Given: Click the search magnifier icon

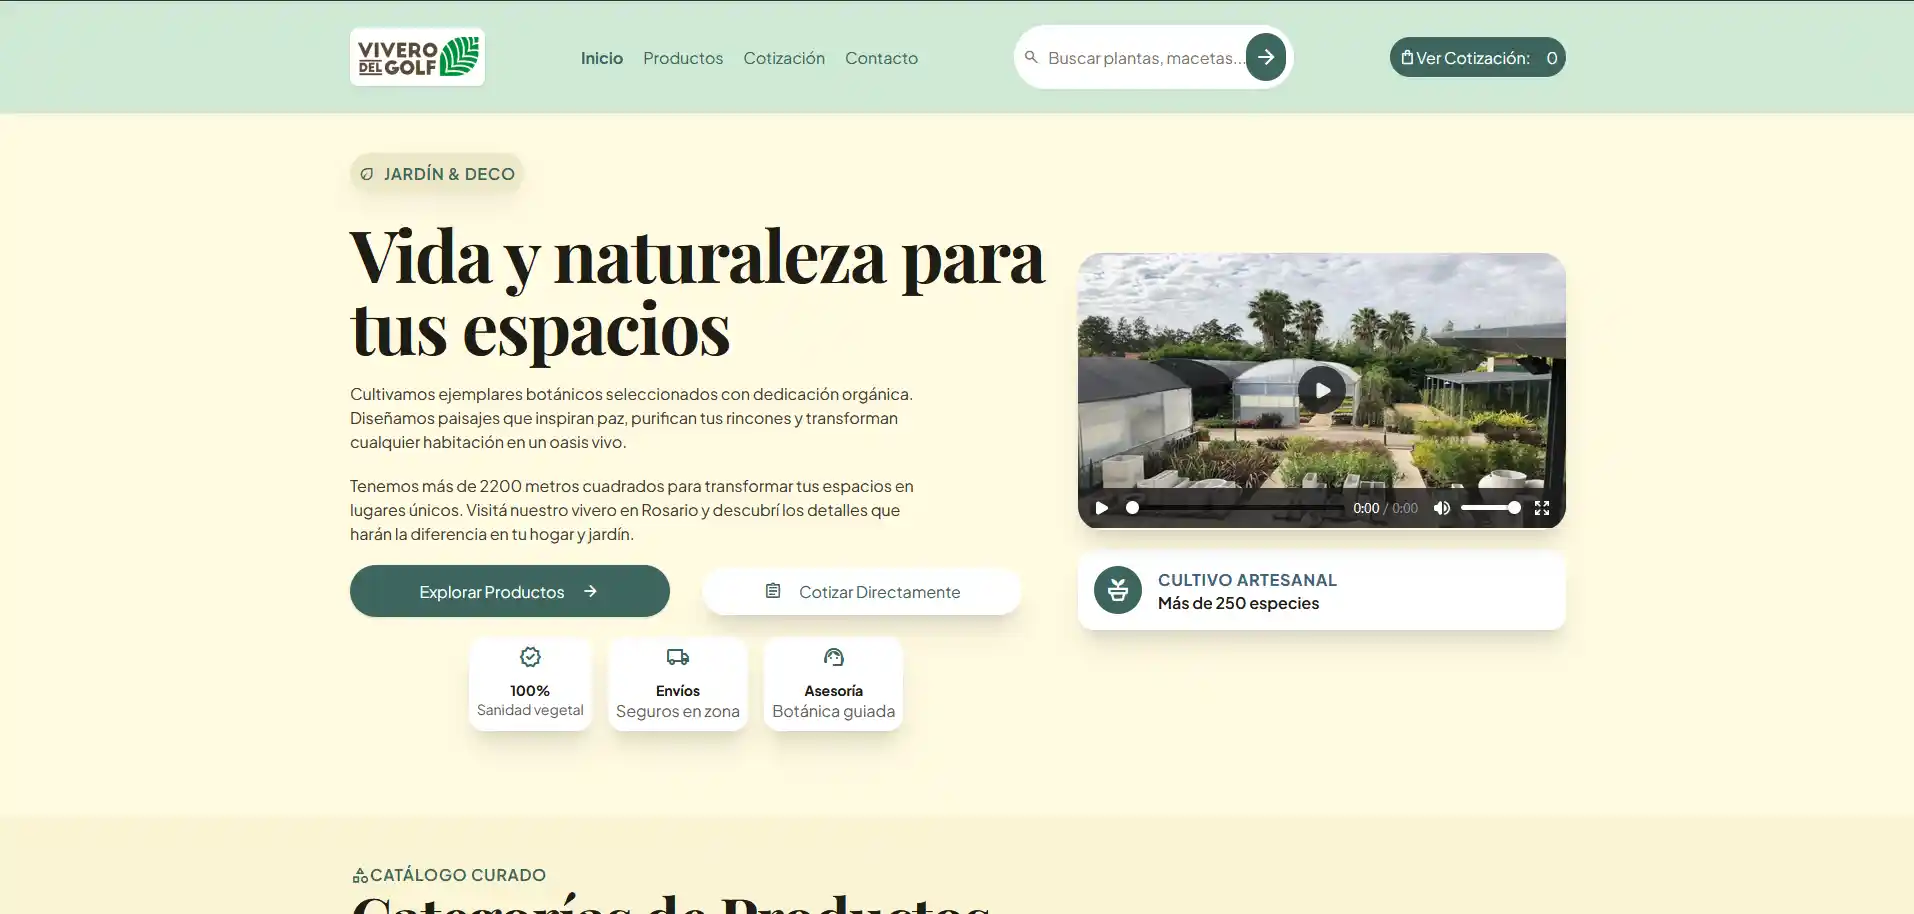Looking at the screenshot, I should click(1031, 57).
